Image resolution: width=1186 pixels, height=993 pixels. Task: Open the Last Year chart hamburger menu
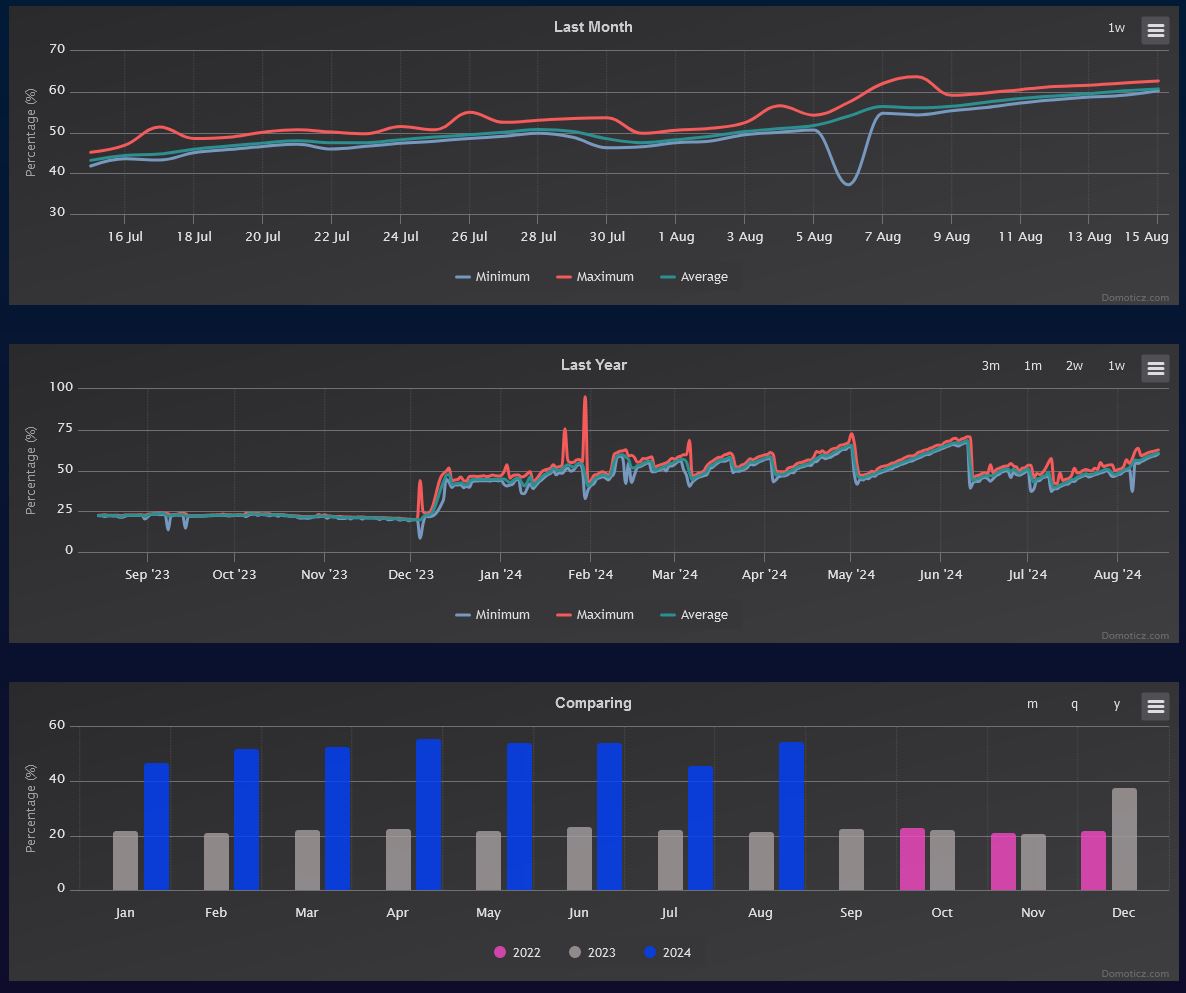(x=1155, y=368)
